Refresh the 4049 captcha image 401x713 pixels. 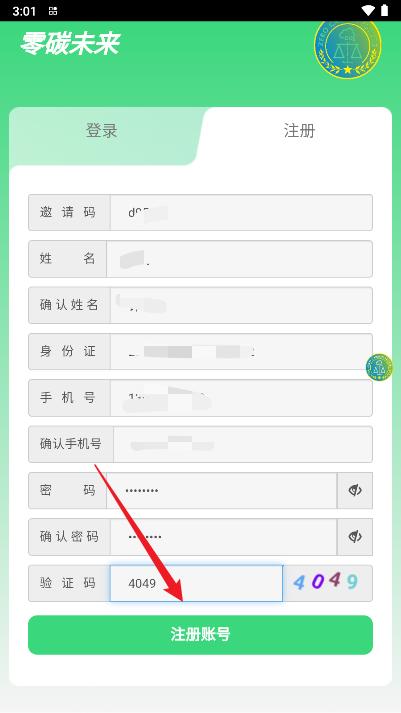(x=327, y=583)
